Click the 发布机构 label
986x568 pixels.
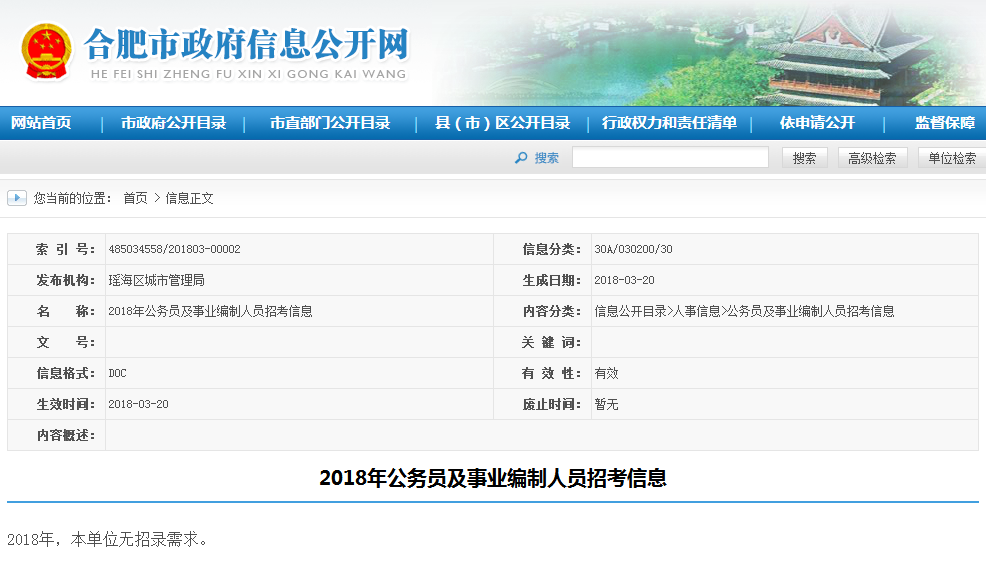click(65, 280)
